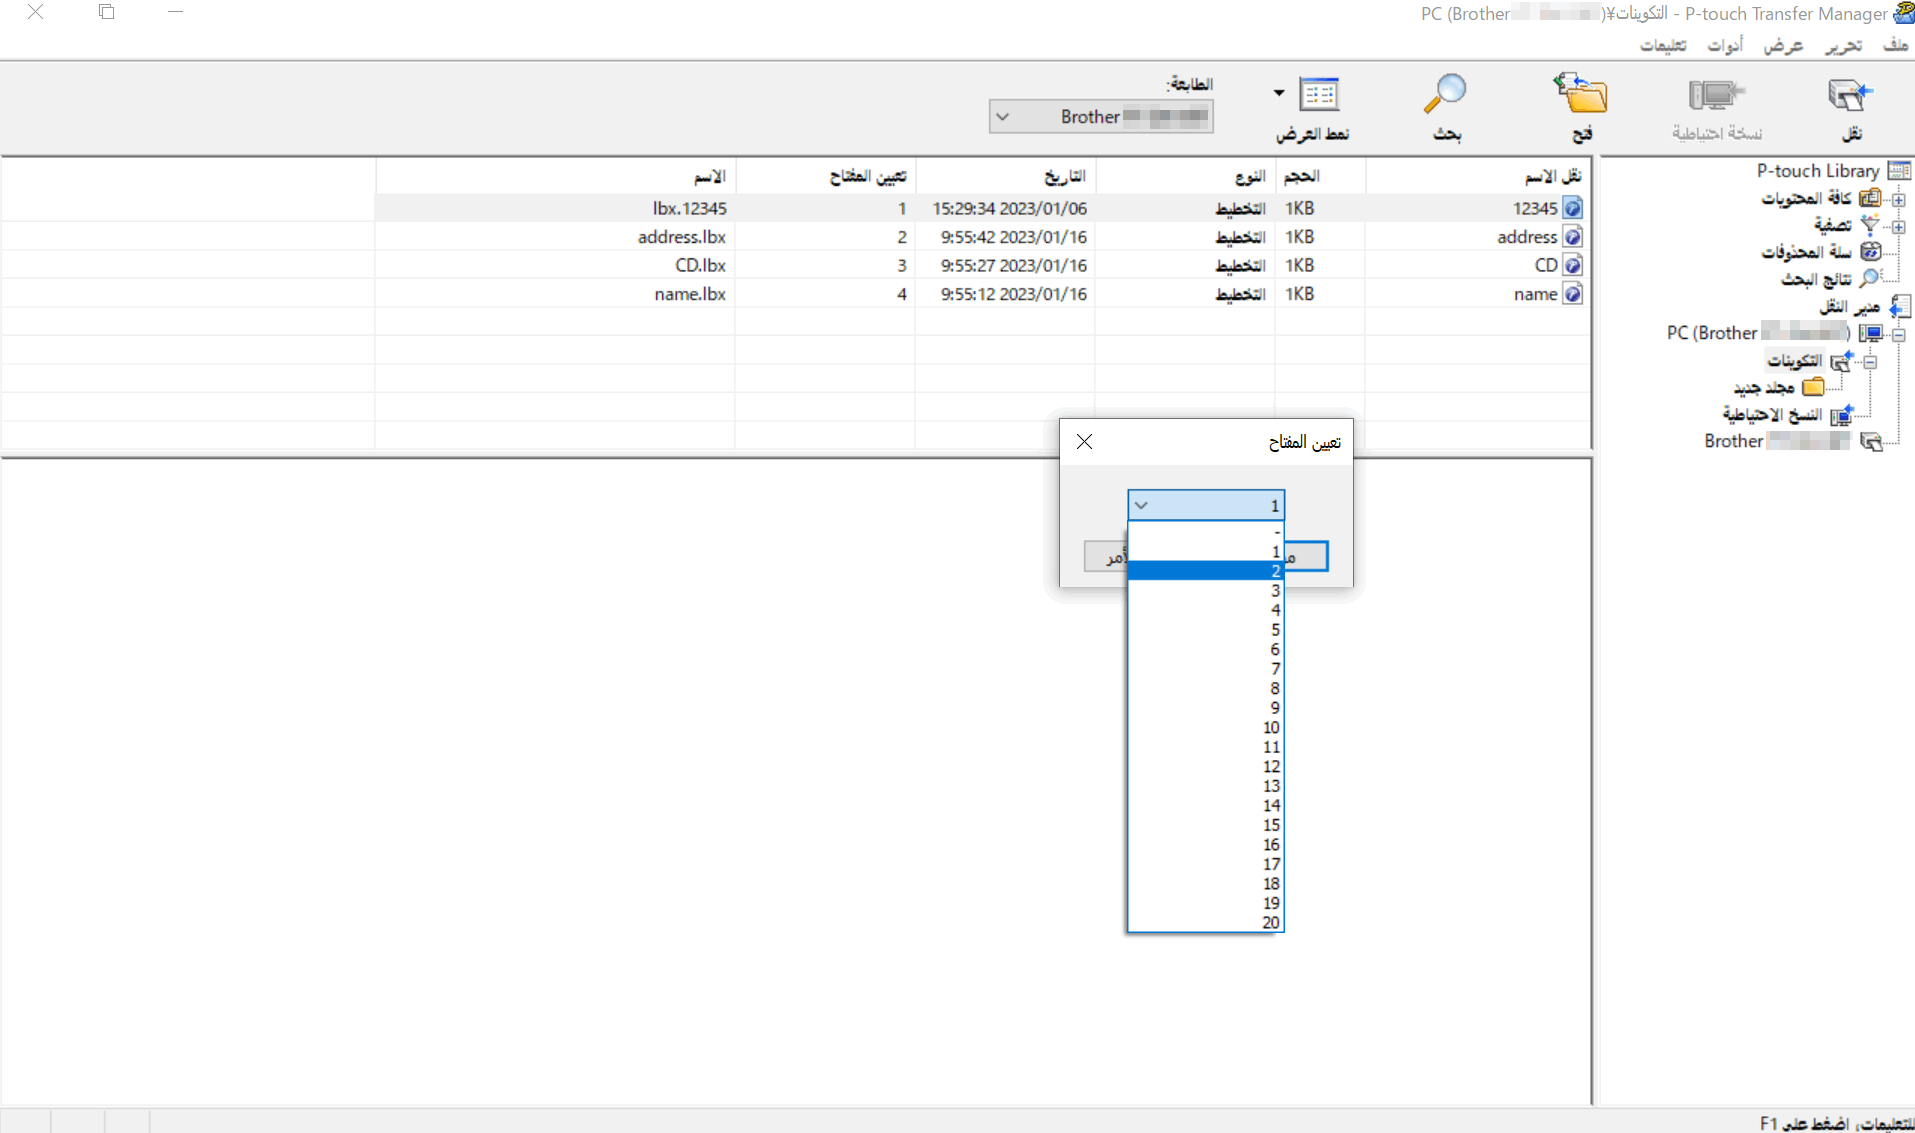Image resolution: width=1915 pixels, height=1133 pixels.
Task: Open the Tools (أدوات) menu
Action: click(x=1724, y=45)
